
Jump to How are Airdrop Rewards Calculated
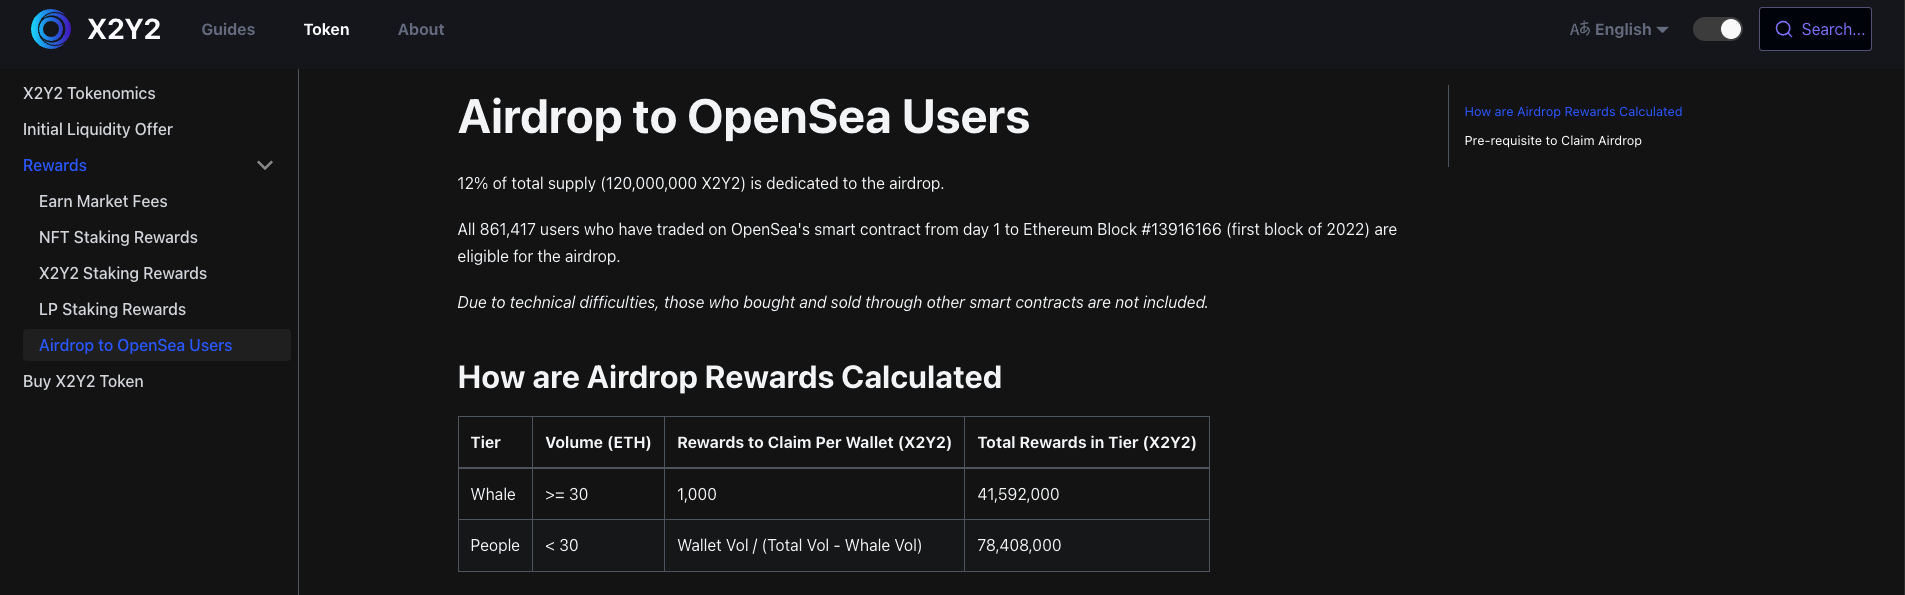pos(1572,112)
